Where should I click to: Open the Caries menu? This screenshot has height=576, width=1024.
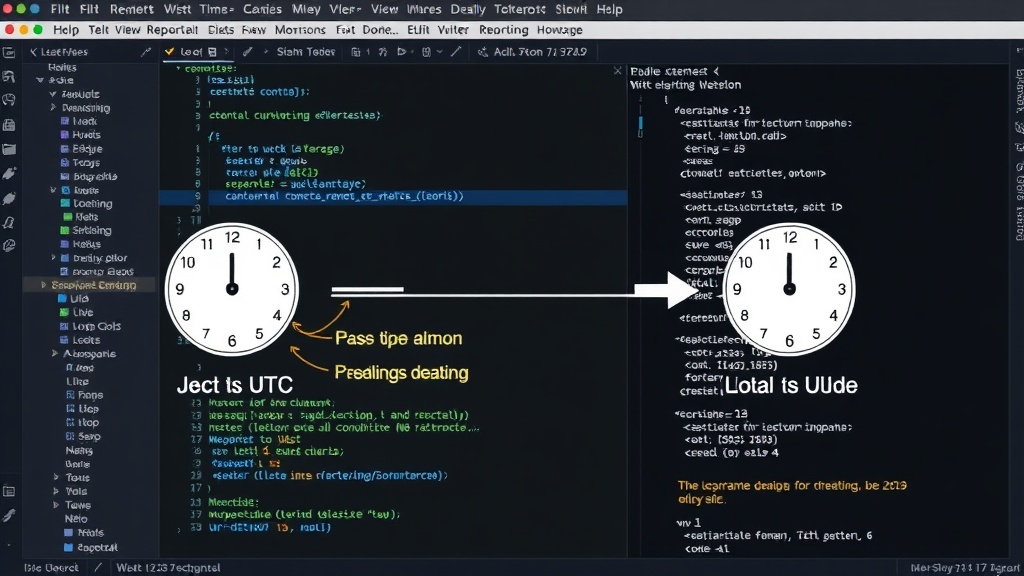click(262, 9)
